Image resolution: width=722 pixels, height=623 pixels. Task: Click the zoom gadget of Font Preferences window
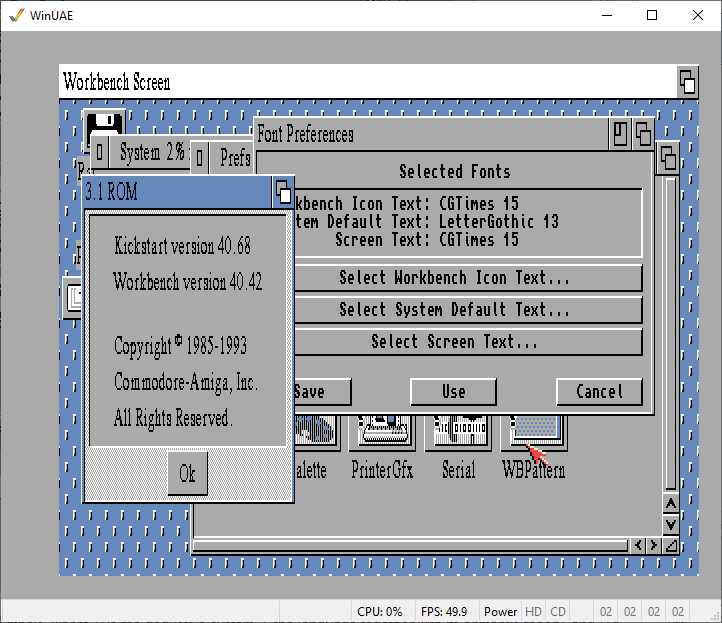[x=620, y=134]
